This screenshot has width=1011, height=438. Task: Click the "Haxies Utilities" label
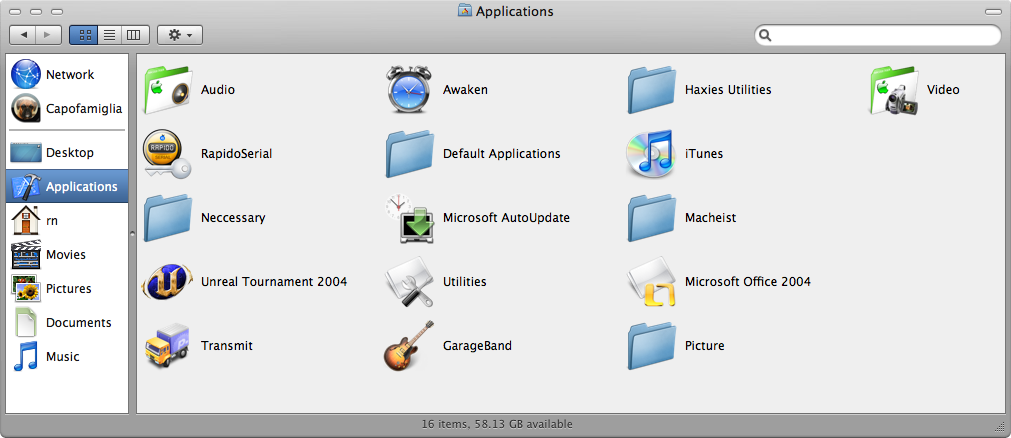(728, 90)
